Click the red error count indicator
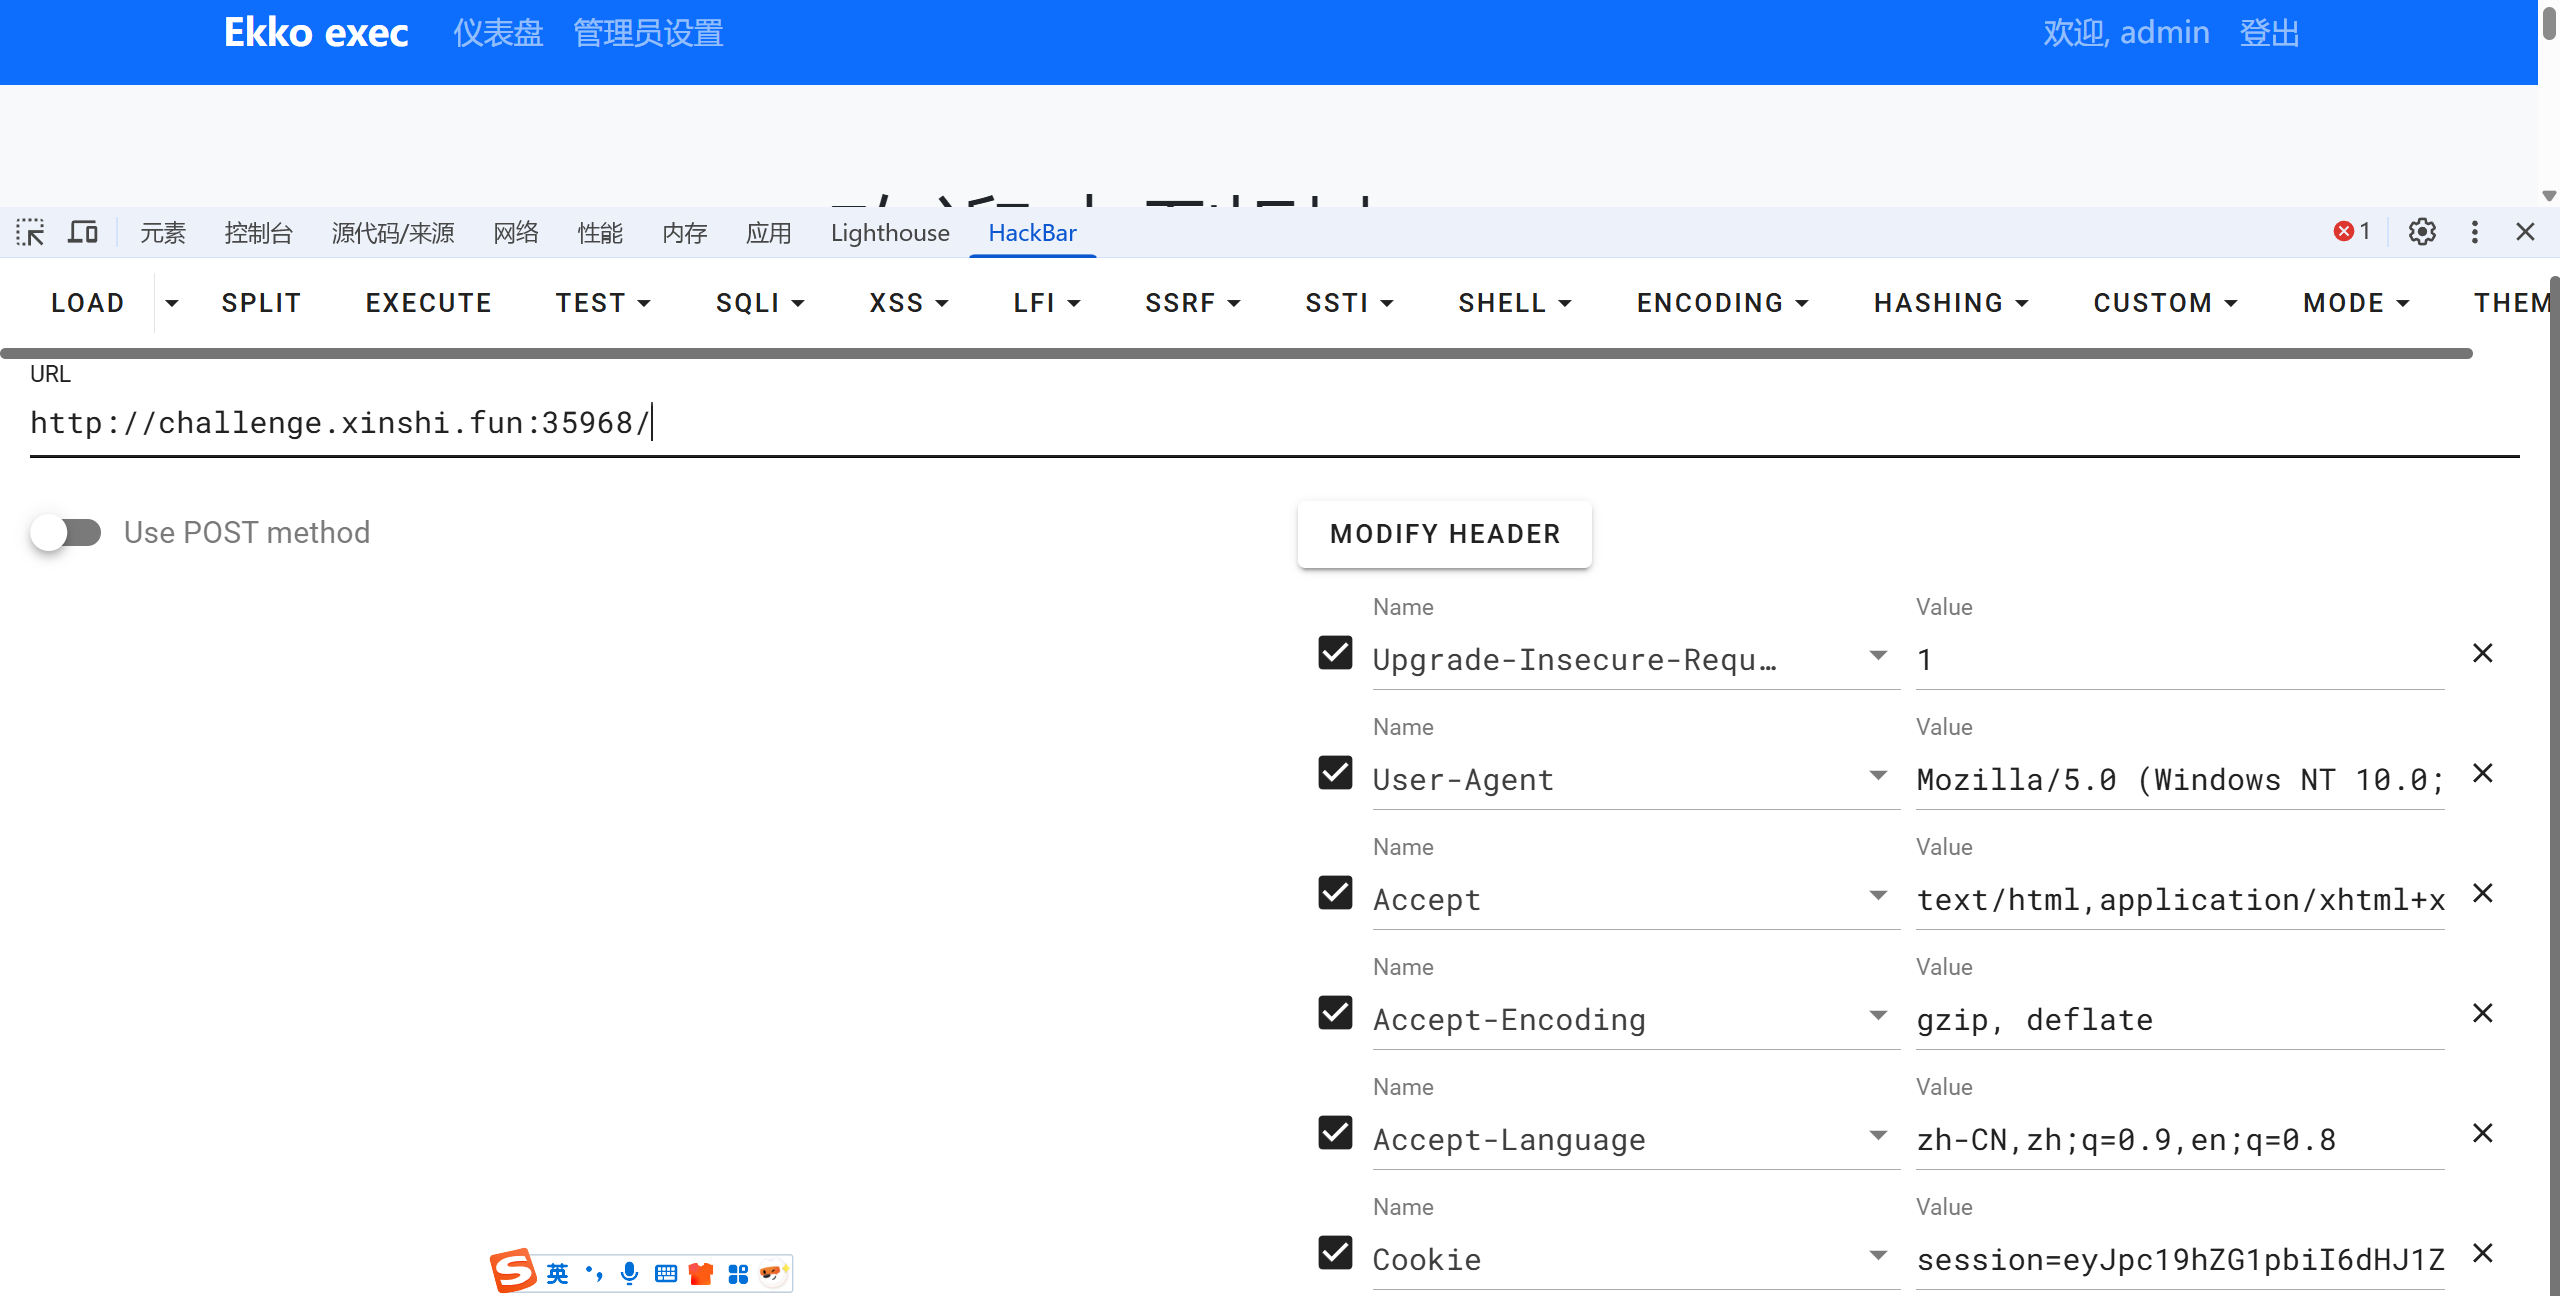The height and width of the screenshot is (1296, 2560). click(2351, 232)
